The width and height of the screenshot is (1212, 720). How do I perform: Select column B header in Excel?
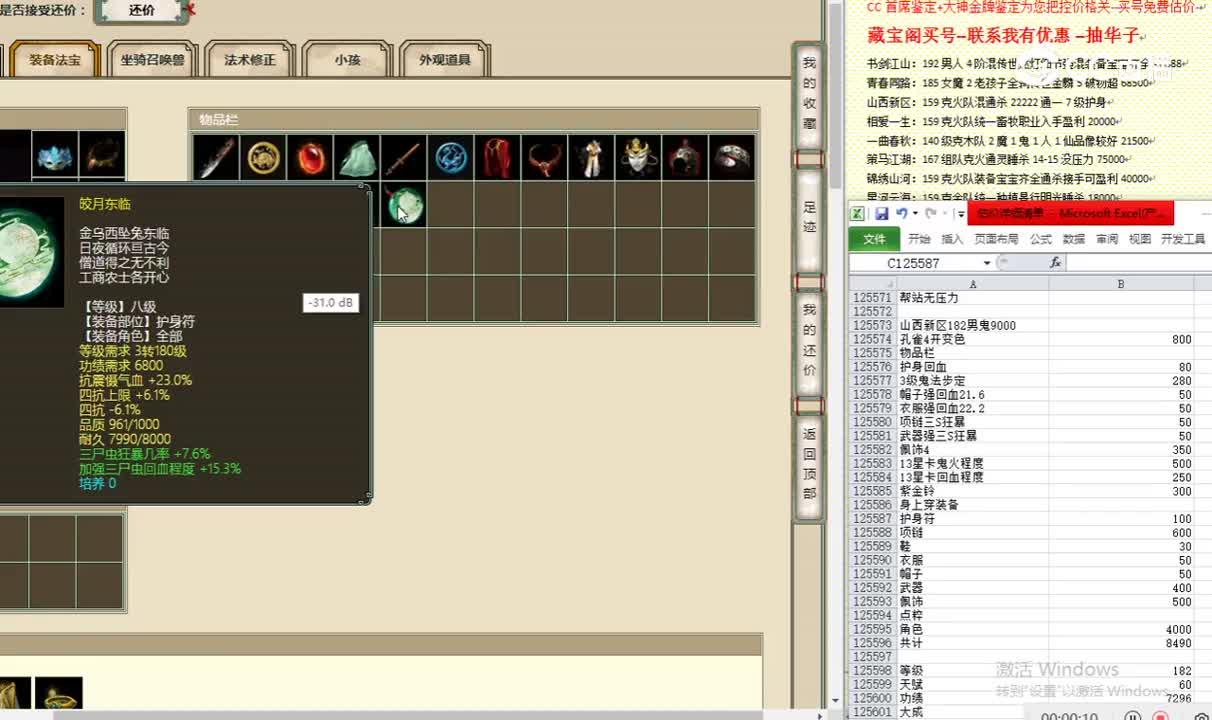pyautogui.click(x=1121, y=284)
